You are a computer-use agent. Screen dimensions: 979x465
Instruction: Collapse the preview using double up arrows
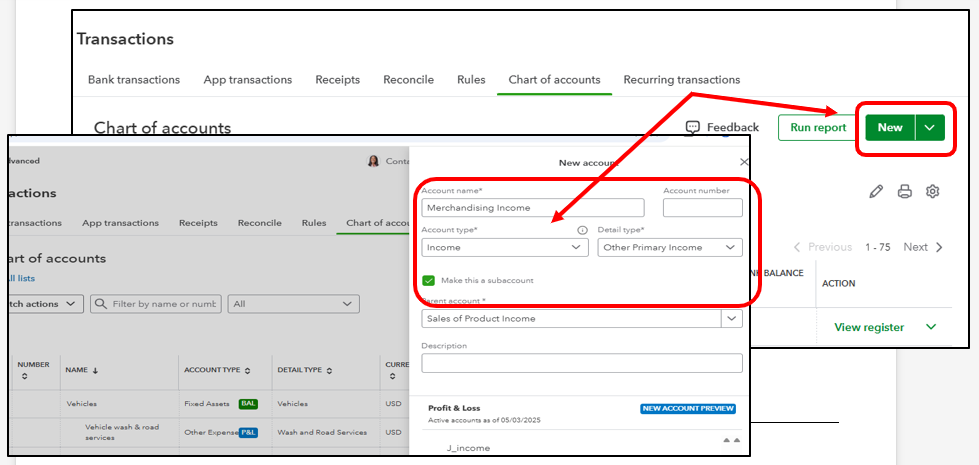pos(731,441)
